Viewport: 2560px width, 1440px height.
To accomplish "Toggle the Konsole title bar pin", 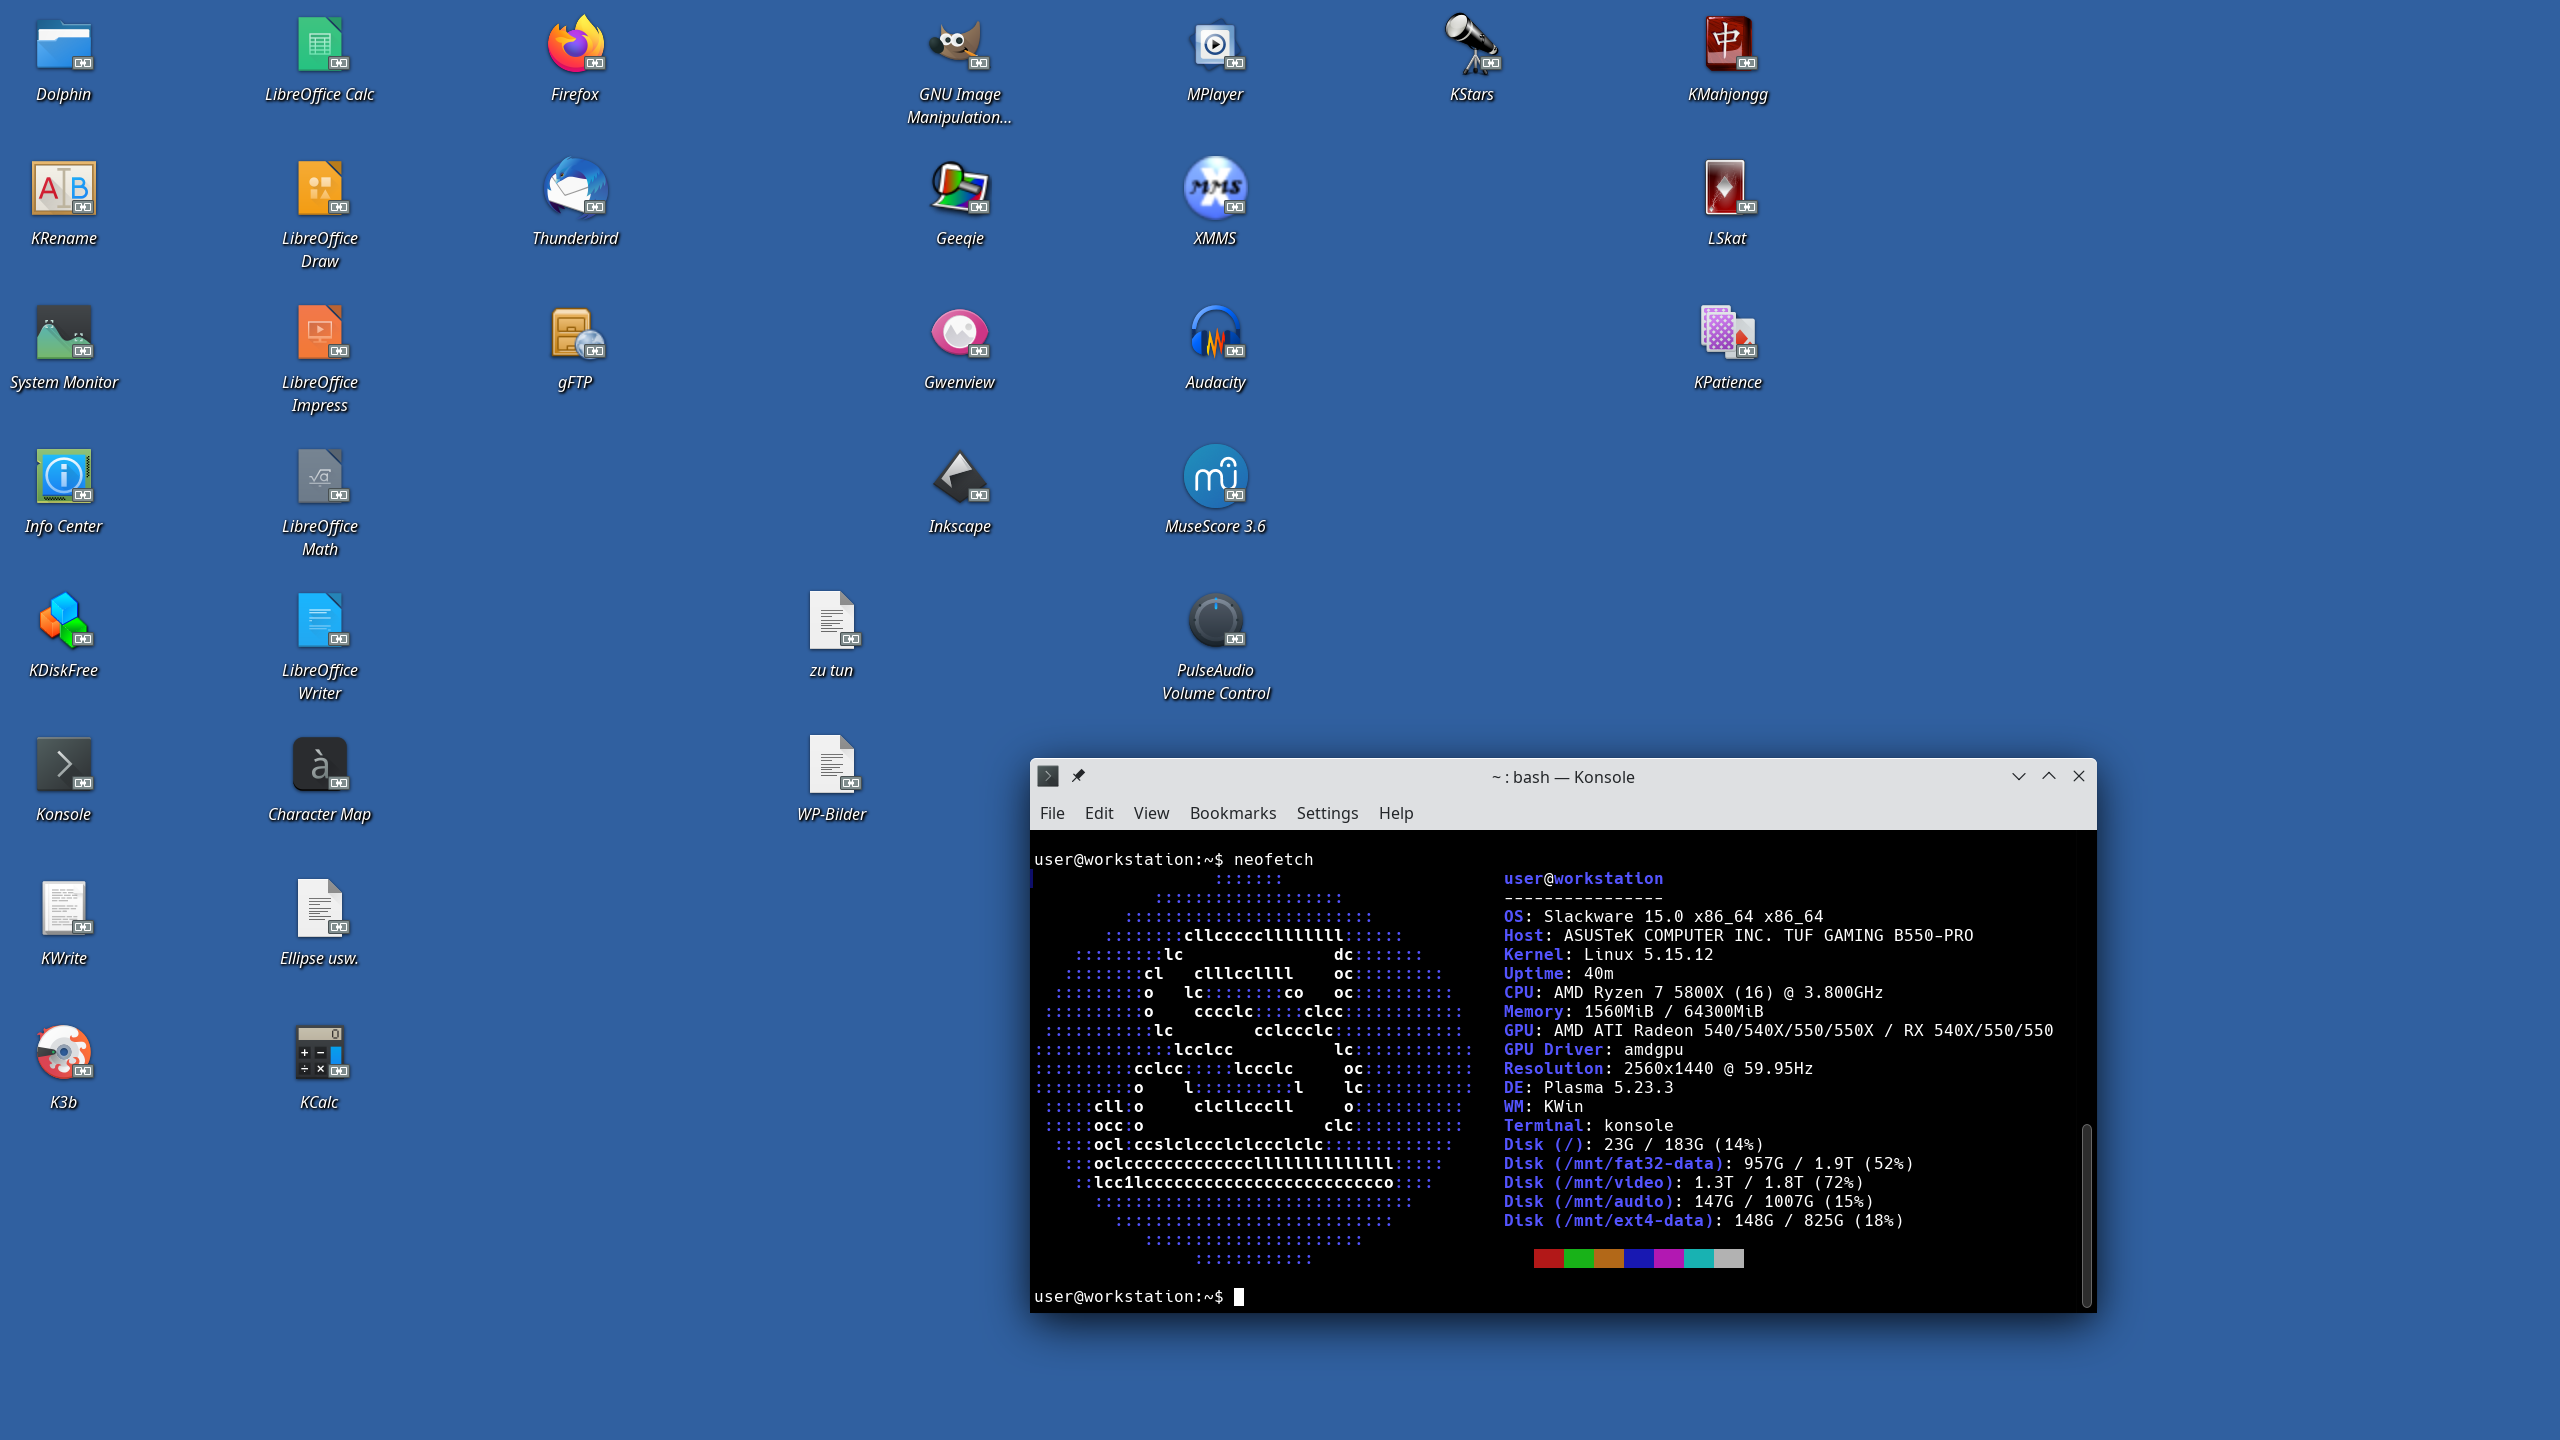I will [1078, 776].
